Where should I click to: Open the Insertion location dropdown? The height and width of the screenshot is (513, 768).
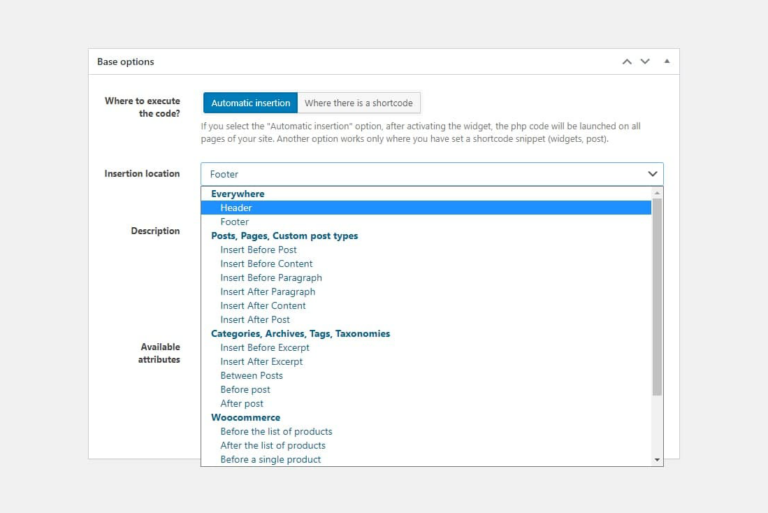[x=431, y=174]
